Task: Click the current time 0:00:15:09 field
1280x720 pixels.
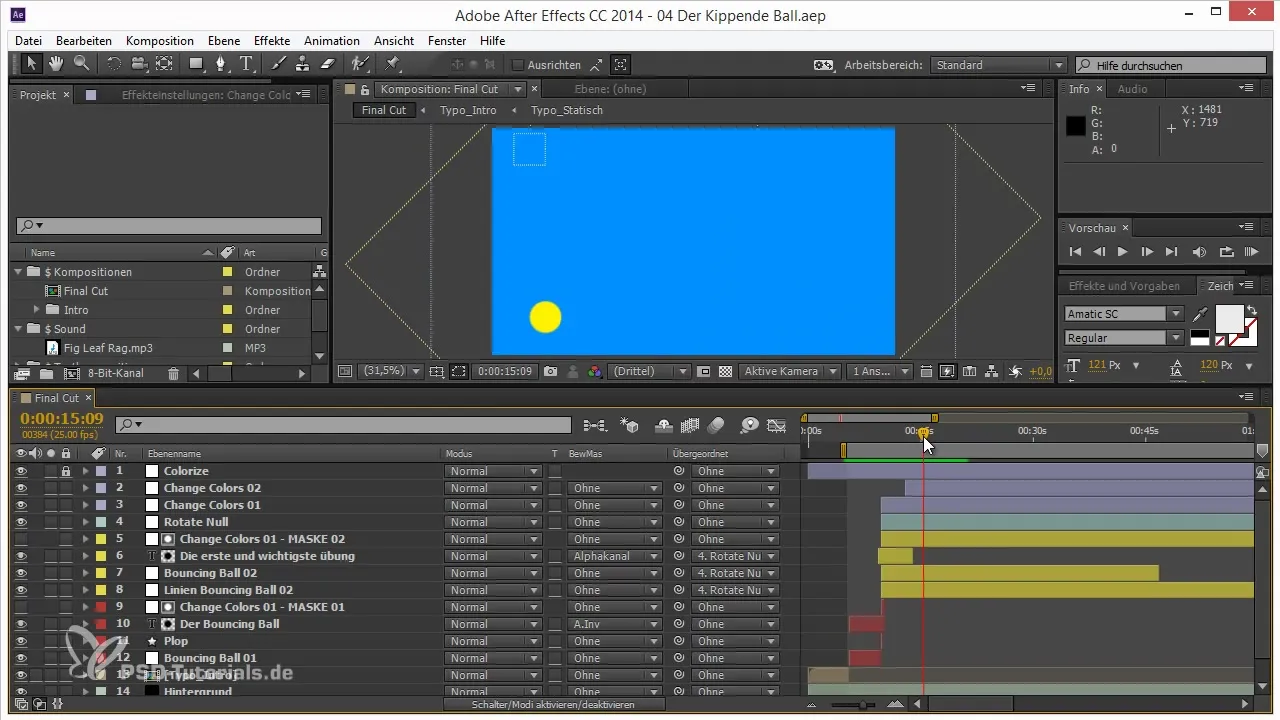Action: click(62, 418)
